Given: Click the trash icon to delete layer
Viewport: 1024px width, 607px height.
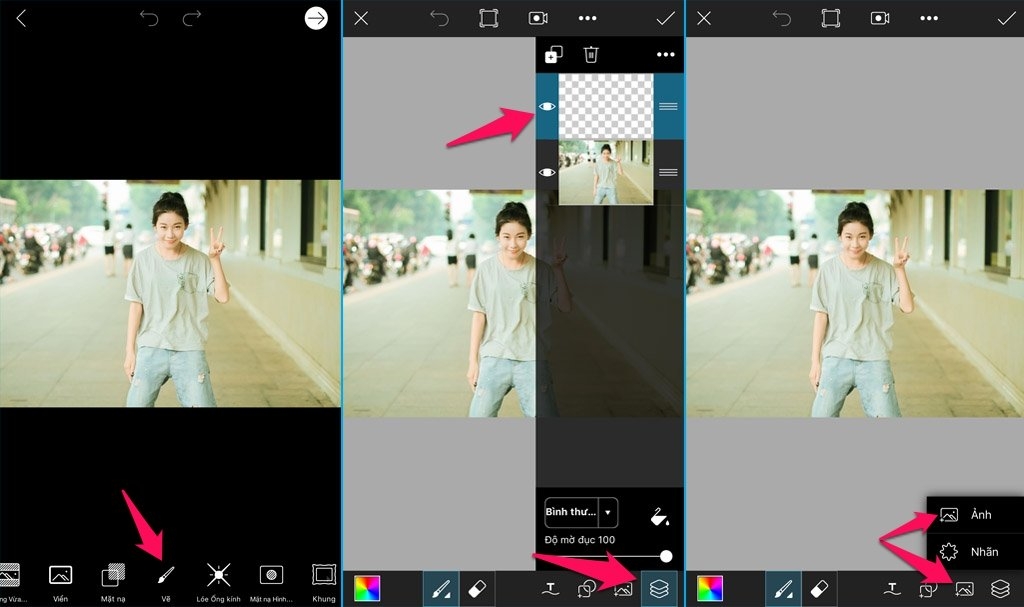Looking at the screenshot, I should [x=591, y=54].
